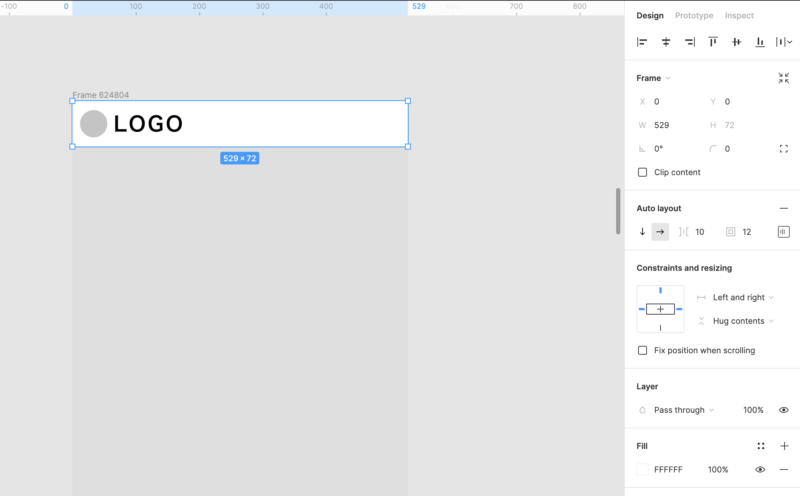Hide the FFFFFF fill with eye icon
The image size is (800, 496).
760,469
